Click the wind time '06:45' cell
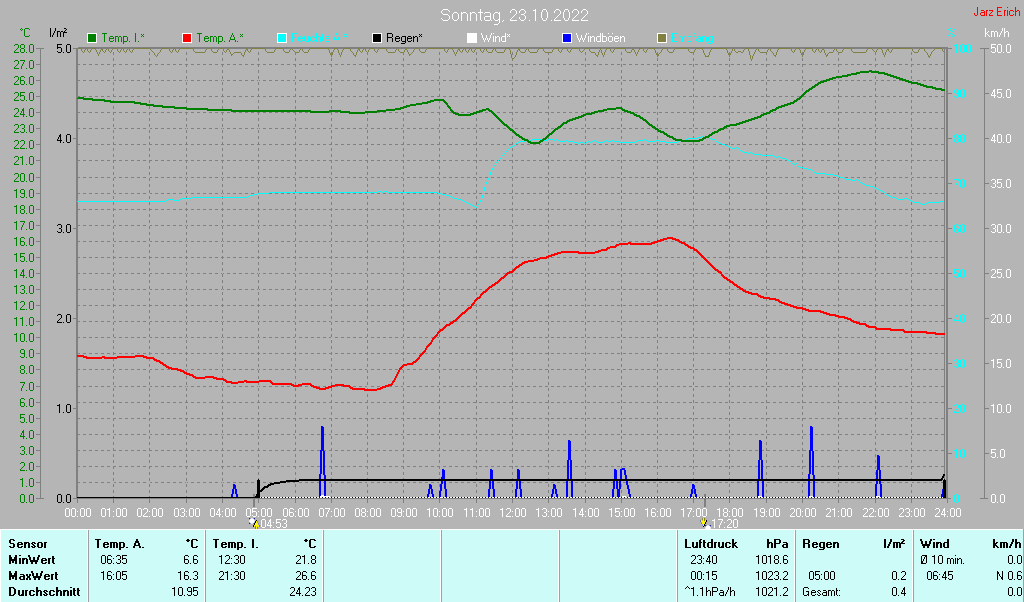Screen dimensions: 1024x602 pyautogui.click(x=939, y=577)
